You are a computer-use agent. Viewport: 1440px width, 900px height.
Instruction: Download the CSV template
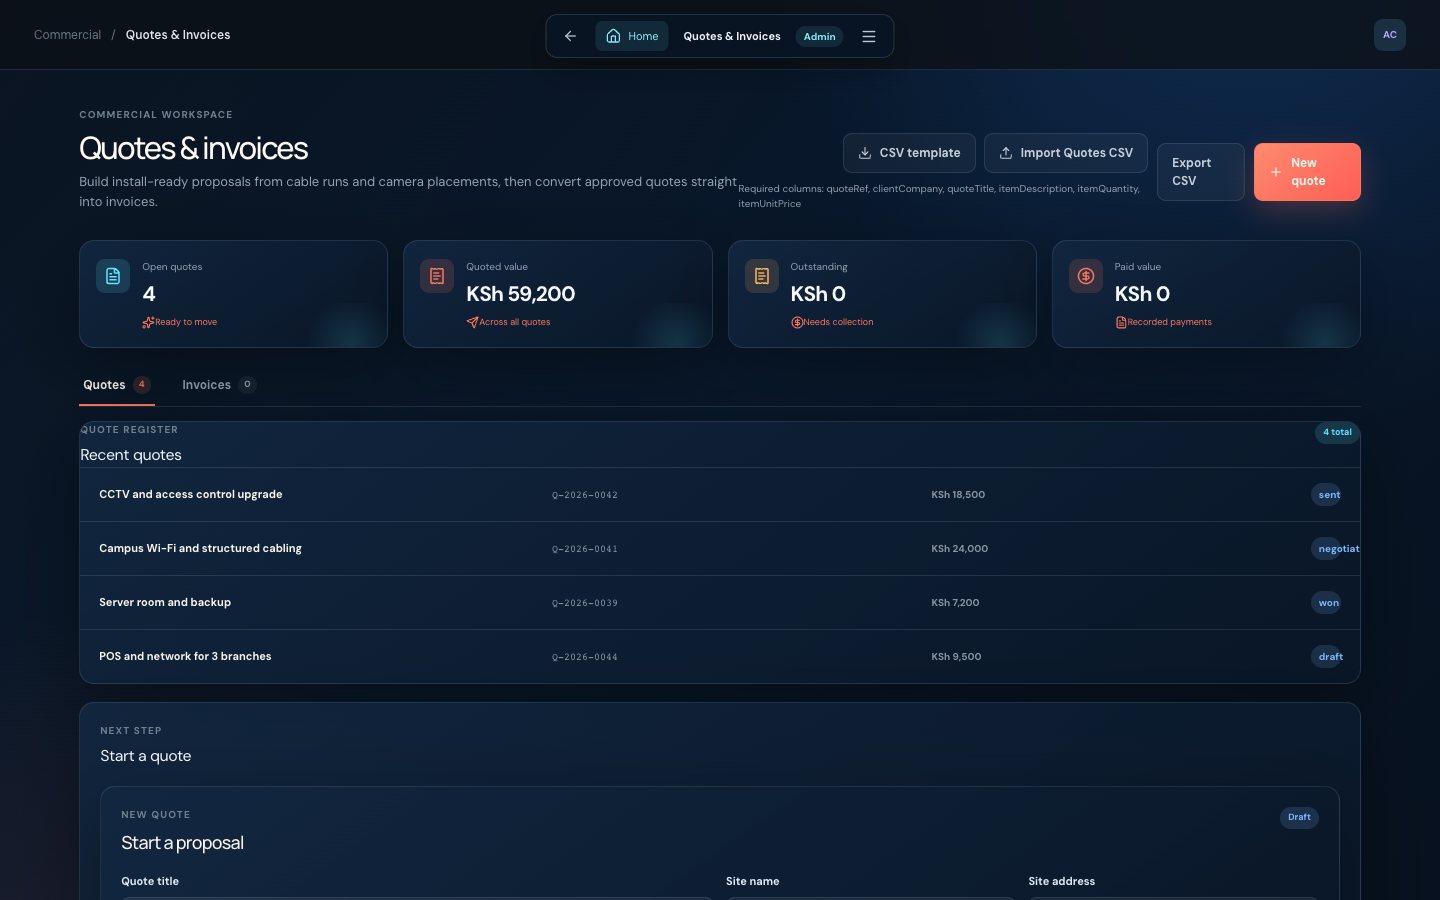pyautogui.click(x=909, y=153)
